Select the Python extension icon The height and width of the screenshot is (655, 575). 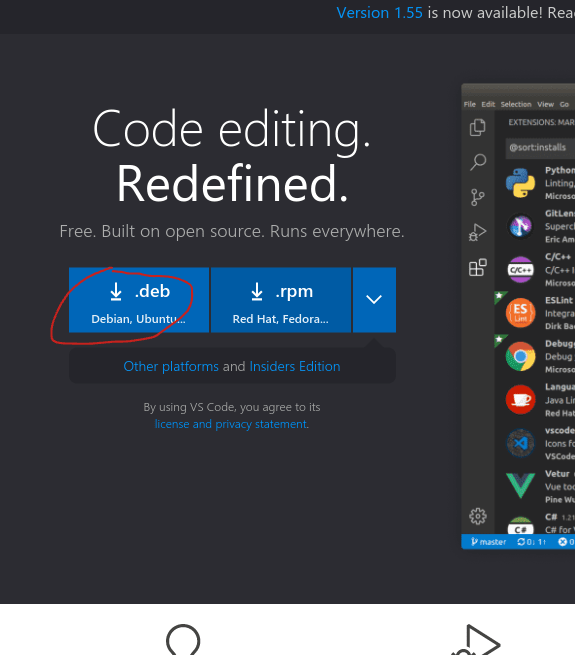(520, 183)
